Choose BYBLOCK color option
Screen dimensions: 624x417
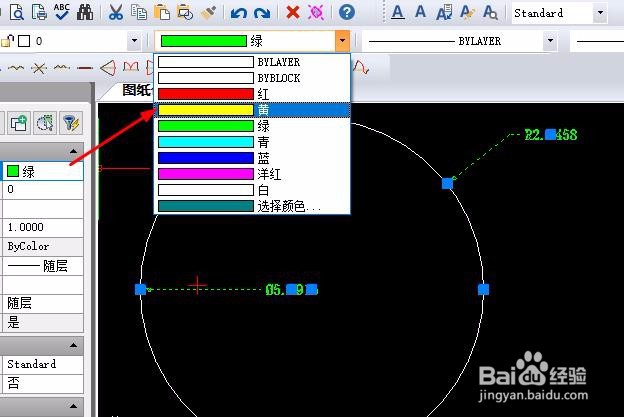tap(252, 78)
